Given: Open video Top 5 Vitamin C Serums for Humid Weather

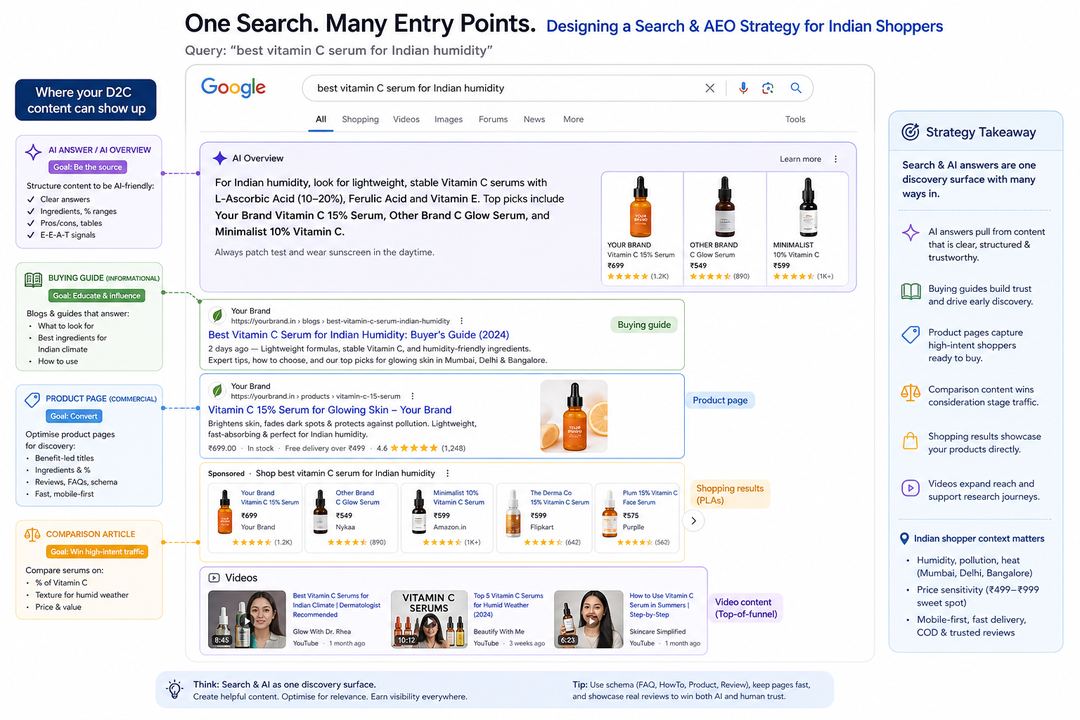Looking at the screenshot, I should (x=508, y=605).
